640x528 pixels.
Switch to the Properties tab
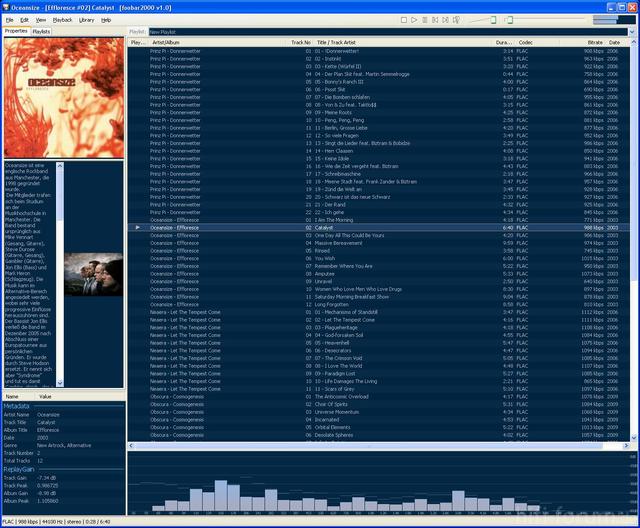pyautogui.click(x=16, y=31)
